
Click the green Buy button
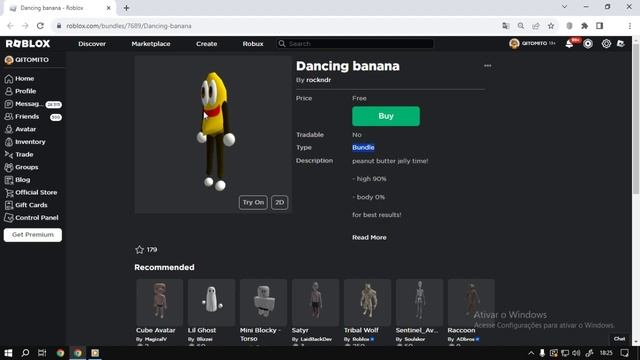click(x=386, y=116)
